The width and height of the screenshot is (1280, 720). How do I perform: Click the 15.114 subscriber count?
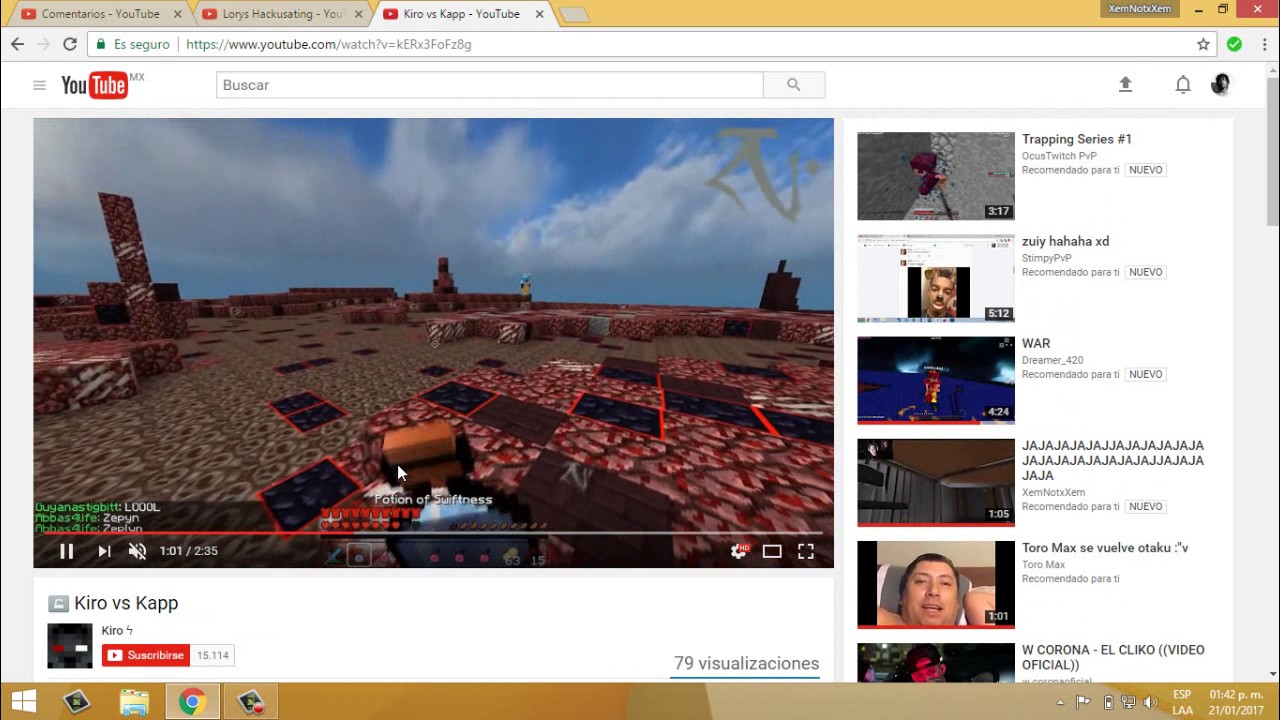tap(212, 655)
